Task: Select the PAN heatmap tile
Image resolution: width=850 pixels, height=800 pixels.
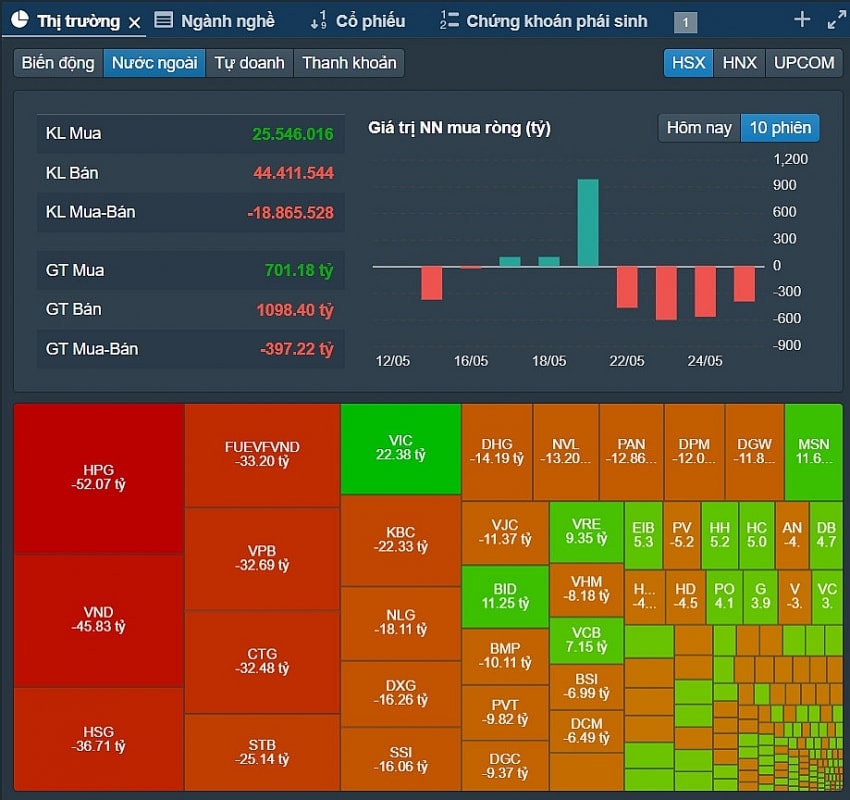Action: (632, 452)
